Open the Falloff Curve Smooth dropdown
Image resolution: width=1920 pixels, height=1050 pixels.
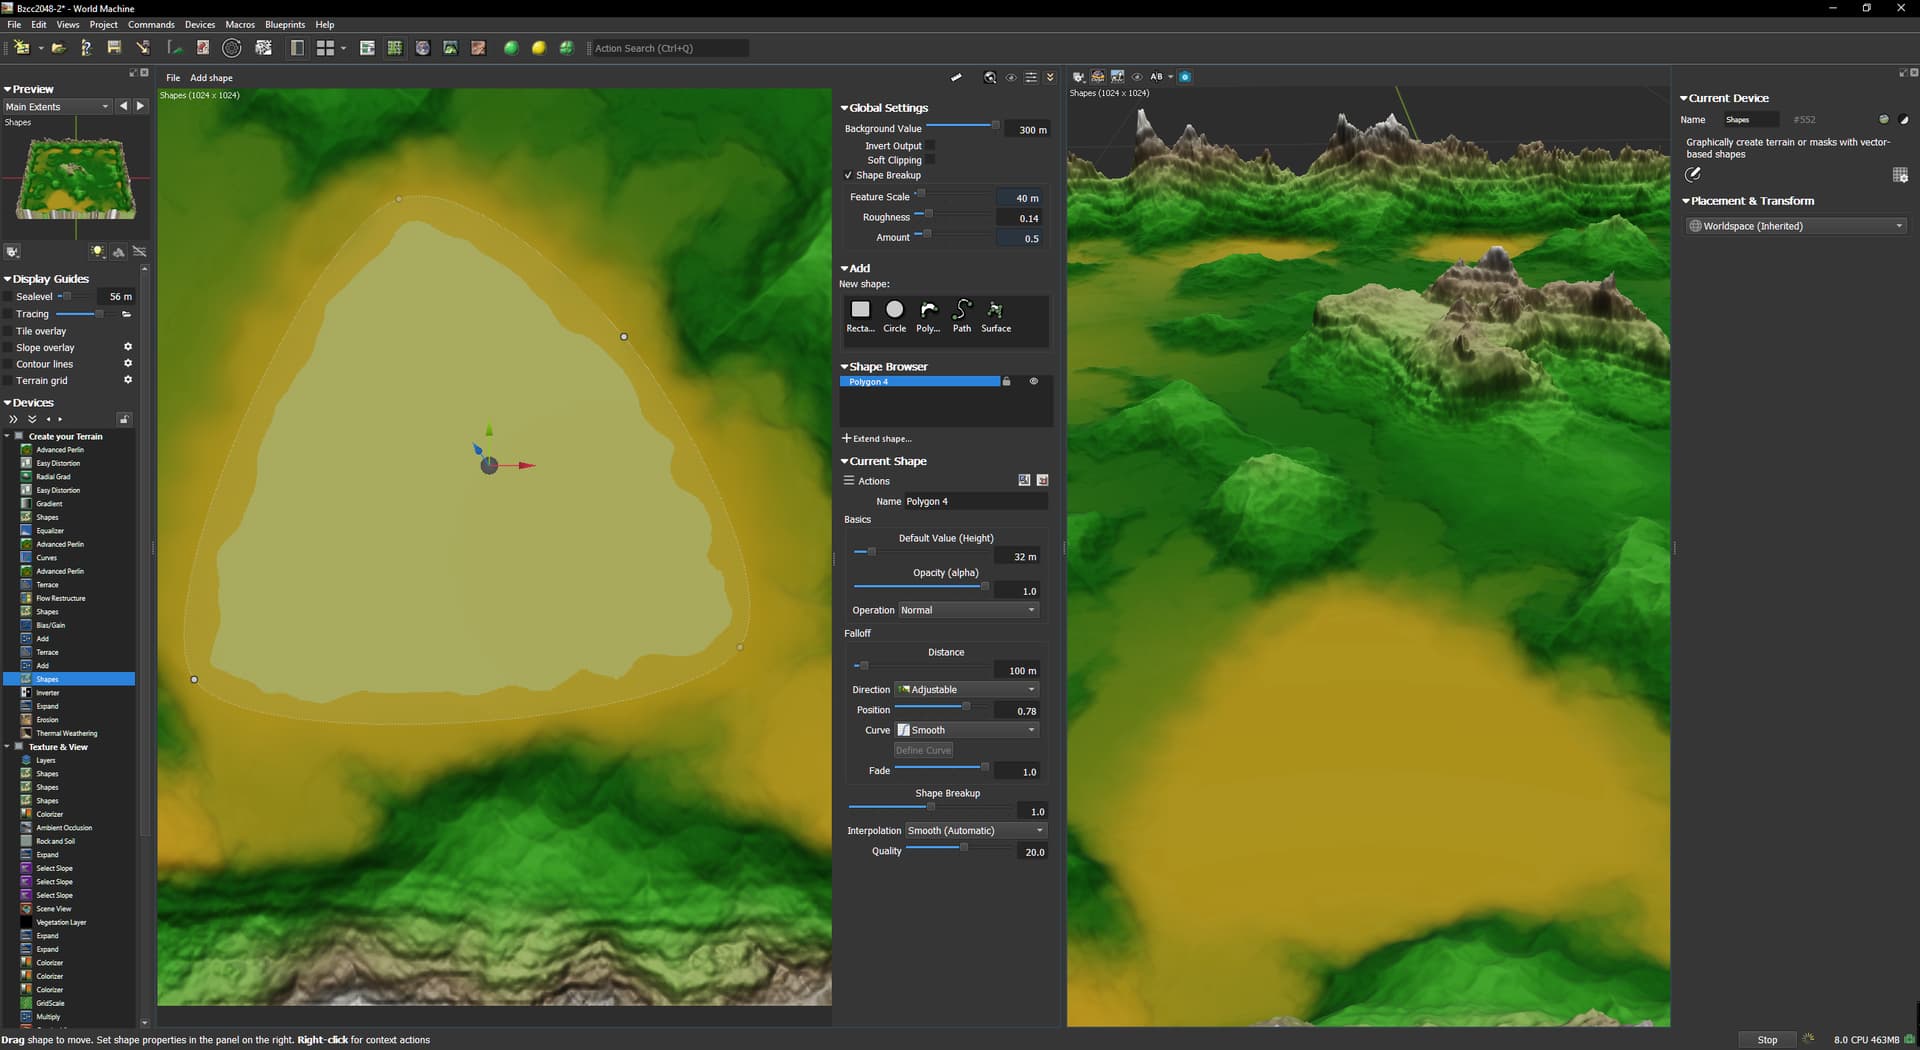coord(967,731)
